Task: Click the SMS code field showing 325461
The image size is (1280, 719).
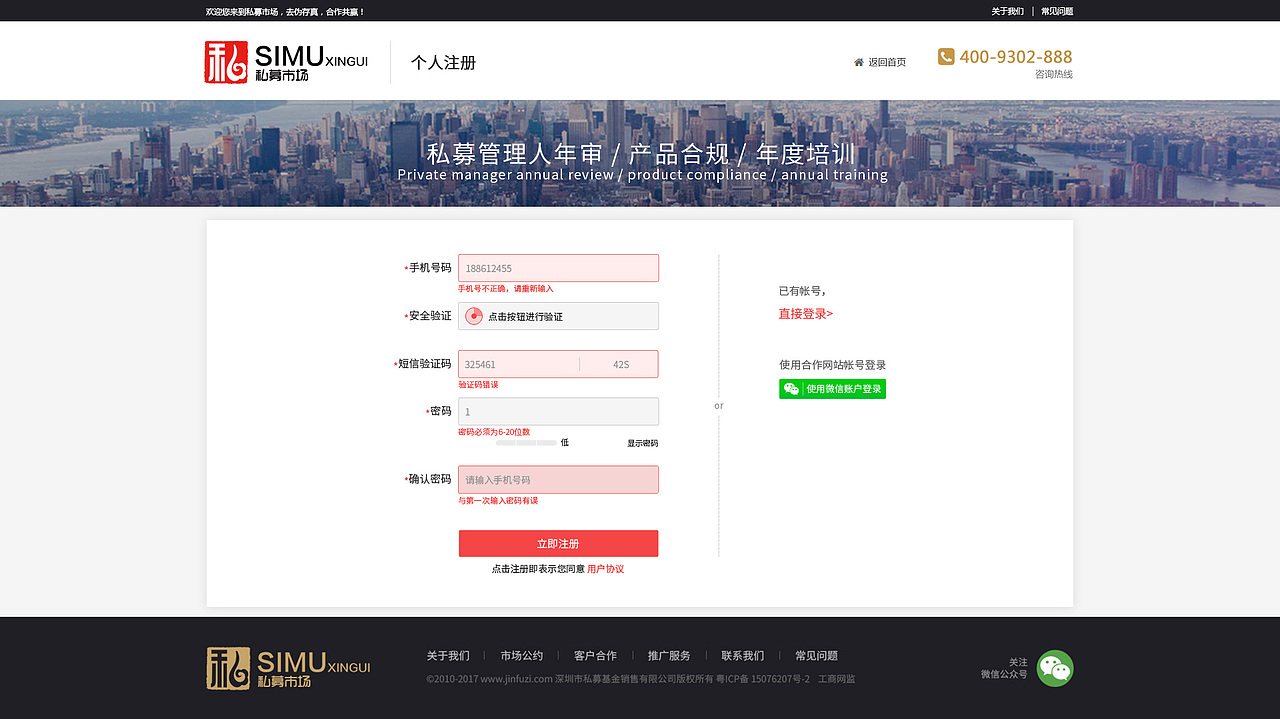Action: coord(520,363)
